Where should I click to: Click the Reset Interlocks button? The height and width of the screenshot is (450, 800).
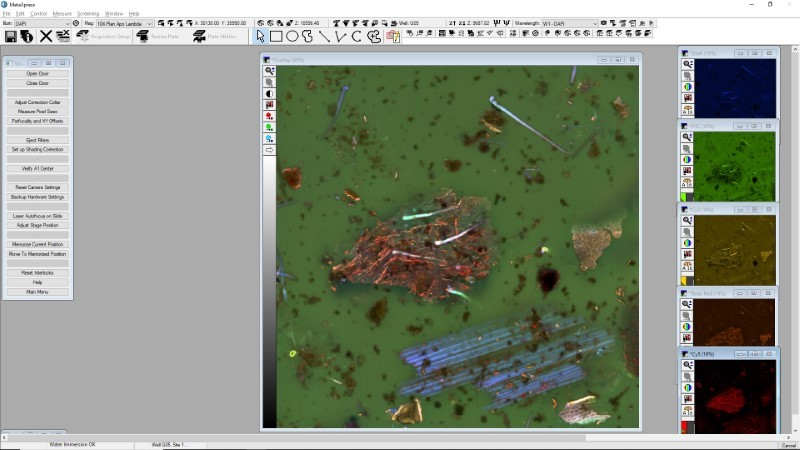click(37, 273)
